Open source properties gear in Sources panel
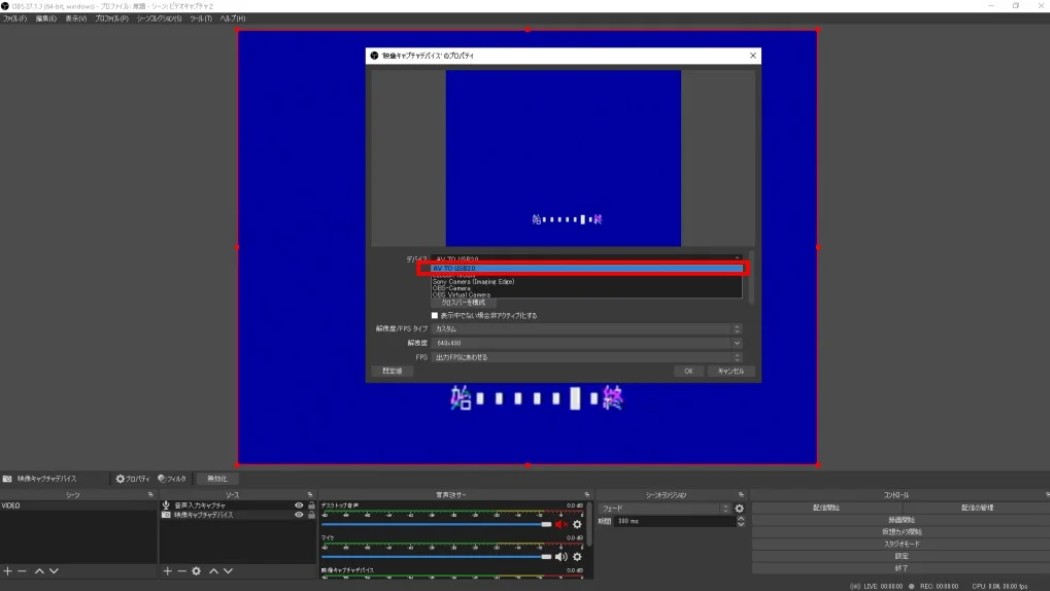Screen dimensions: 1050x591 tap(196, 571)
